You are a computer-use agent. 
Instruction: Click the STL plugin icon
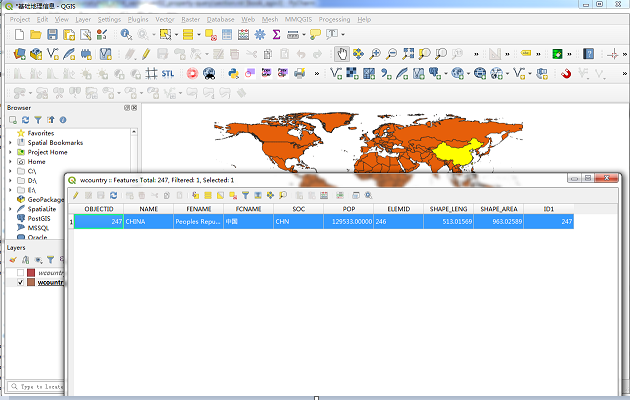(168, 73)
